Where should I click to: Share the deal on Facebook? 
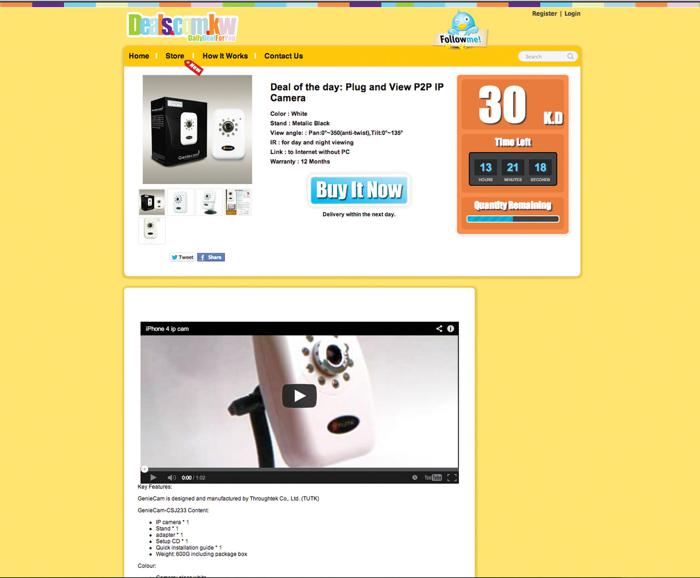pyautogui.click(x=211, y=257)
